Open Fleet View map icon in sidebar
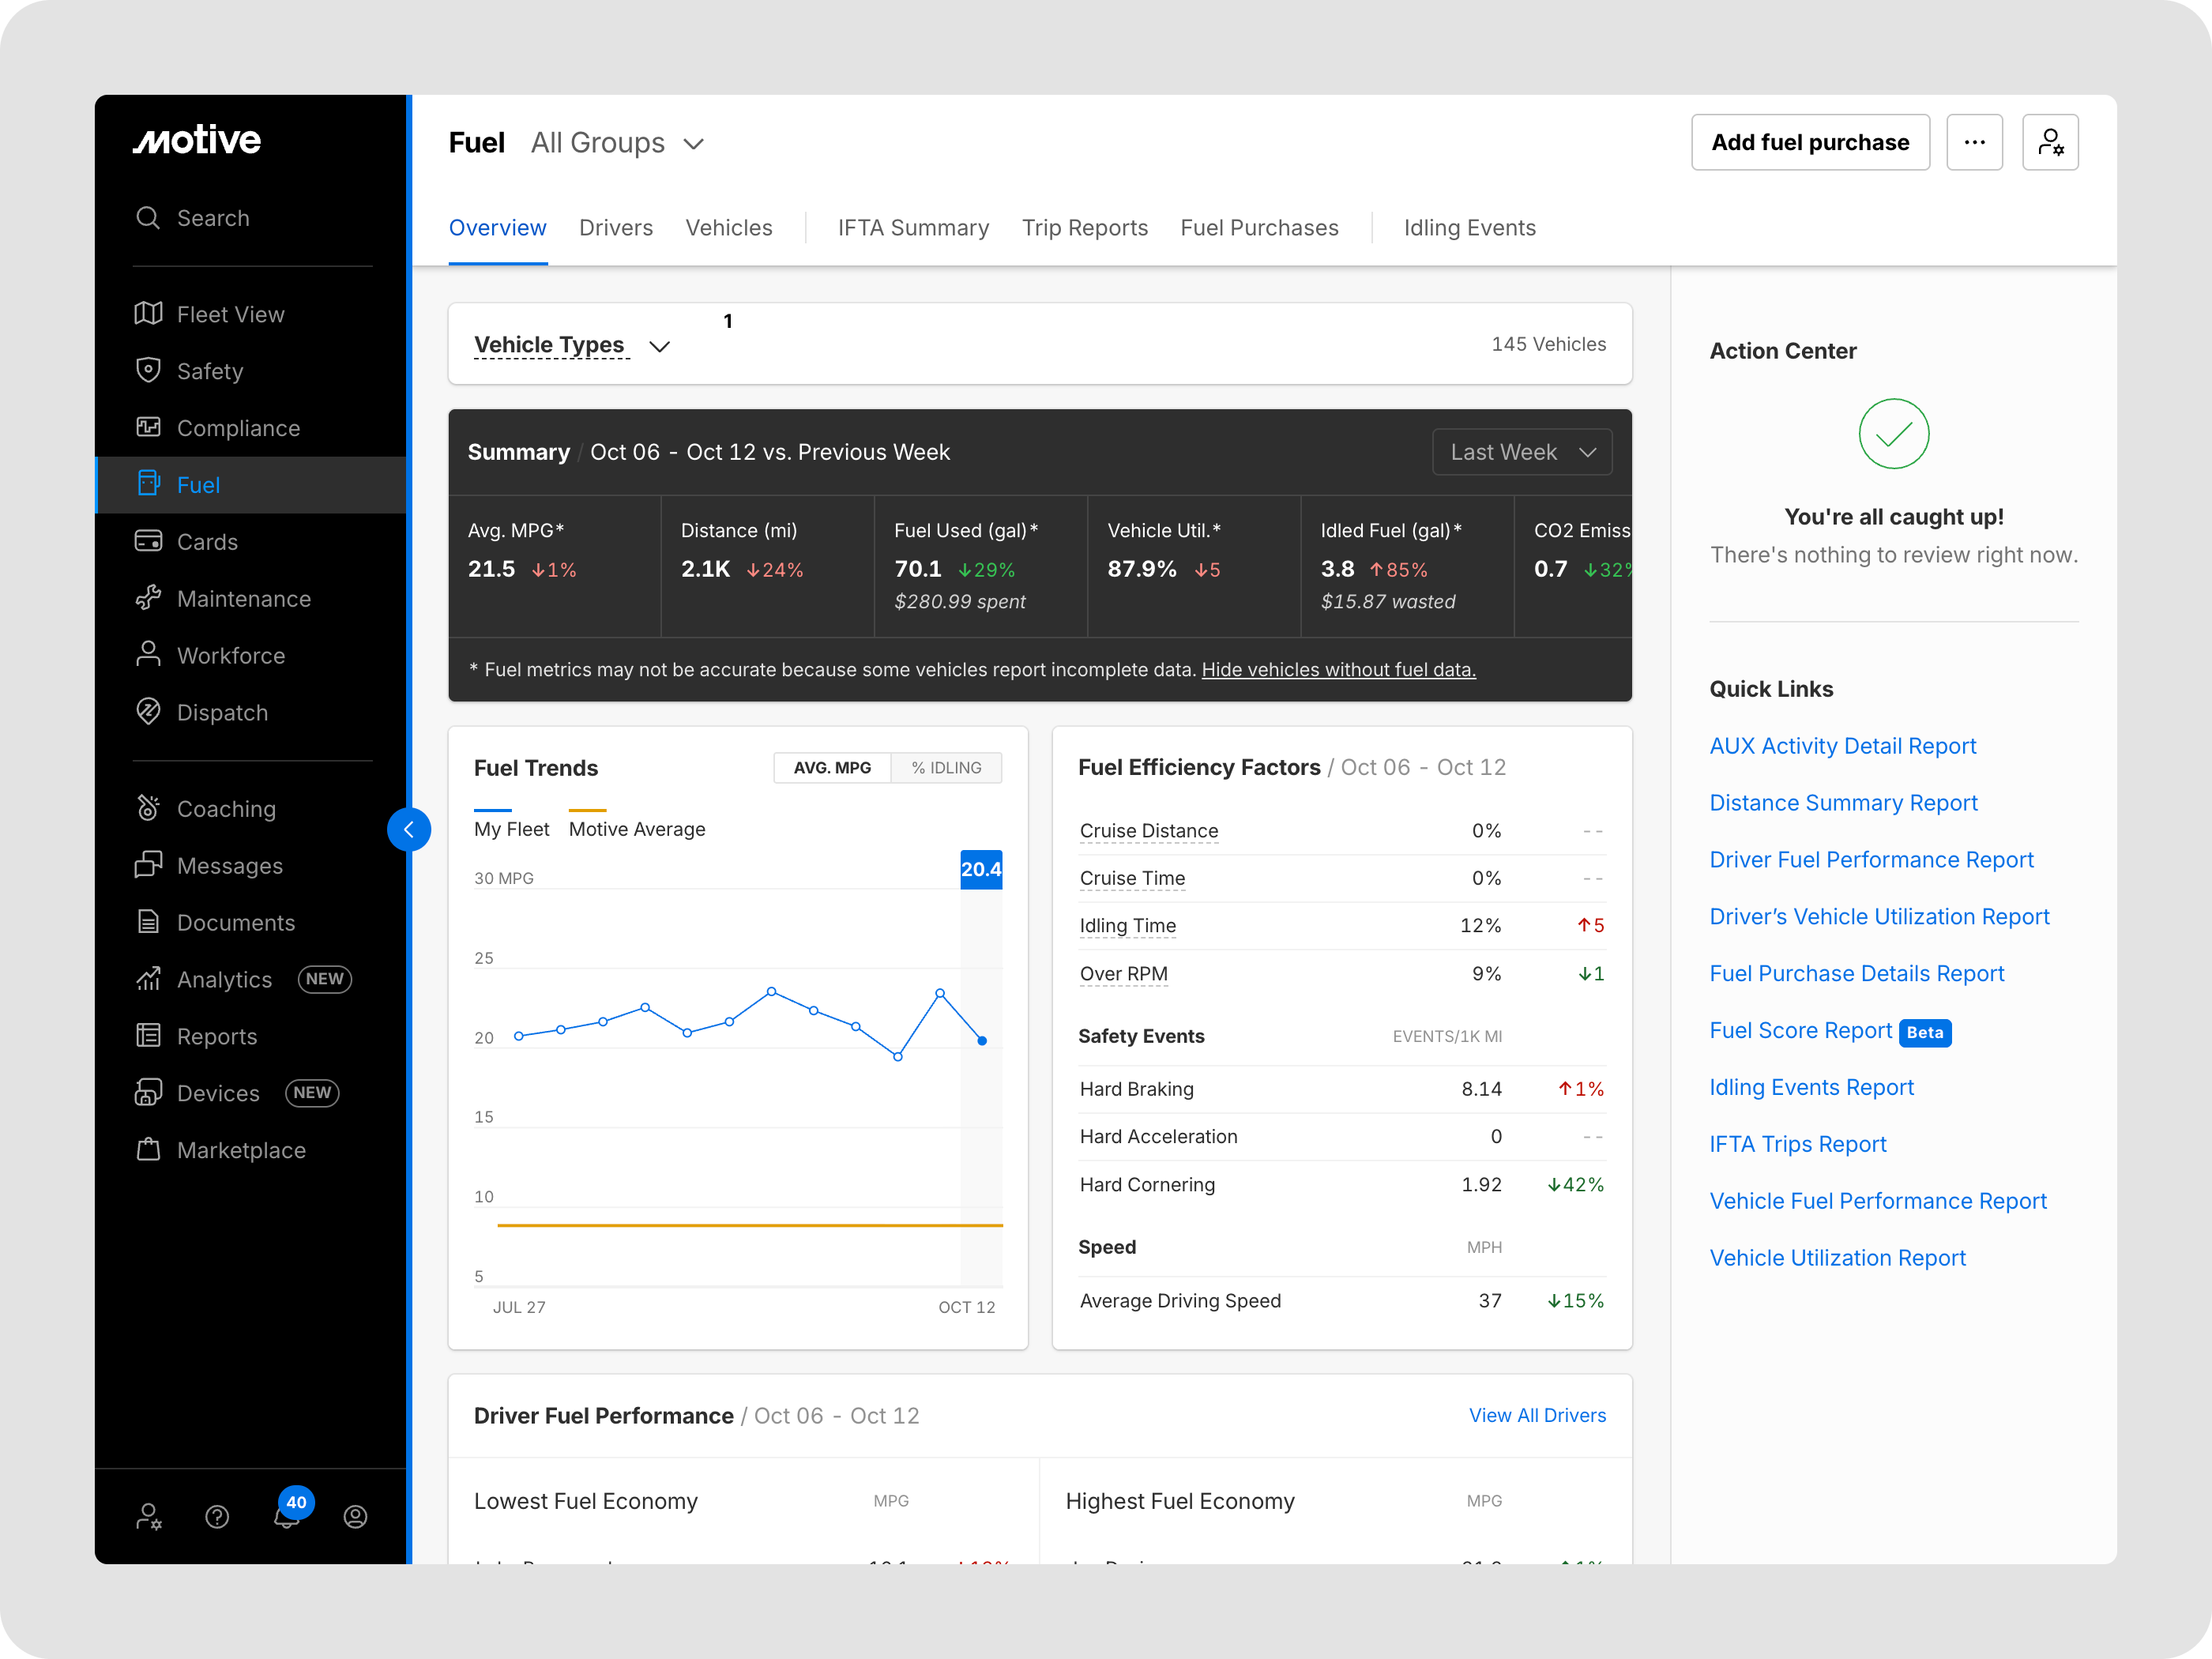This screenshot has width=2212, height=1659. 148,314
